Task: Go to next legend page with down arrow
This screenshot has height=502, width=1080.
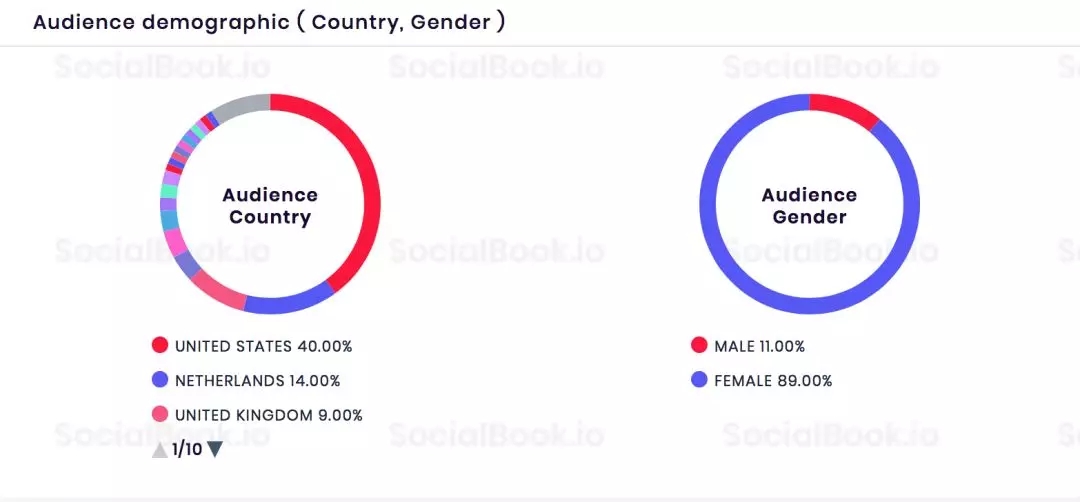Action: 214,449
